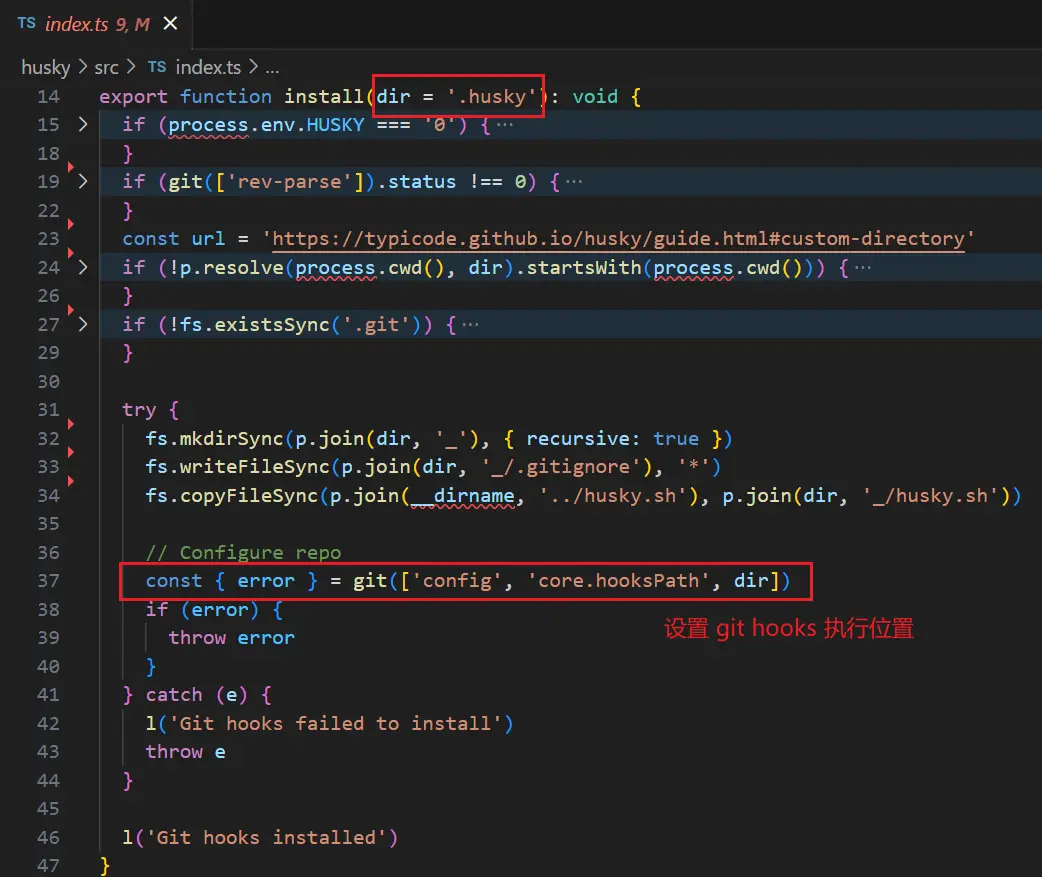Open the index.ts breadcrumb item

pyautogui.click(x=208, y=67)
